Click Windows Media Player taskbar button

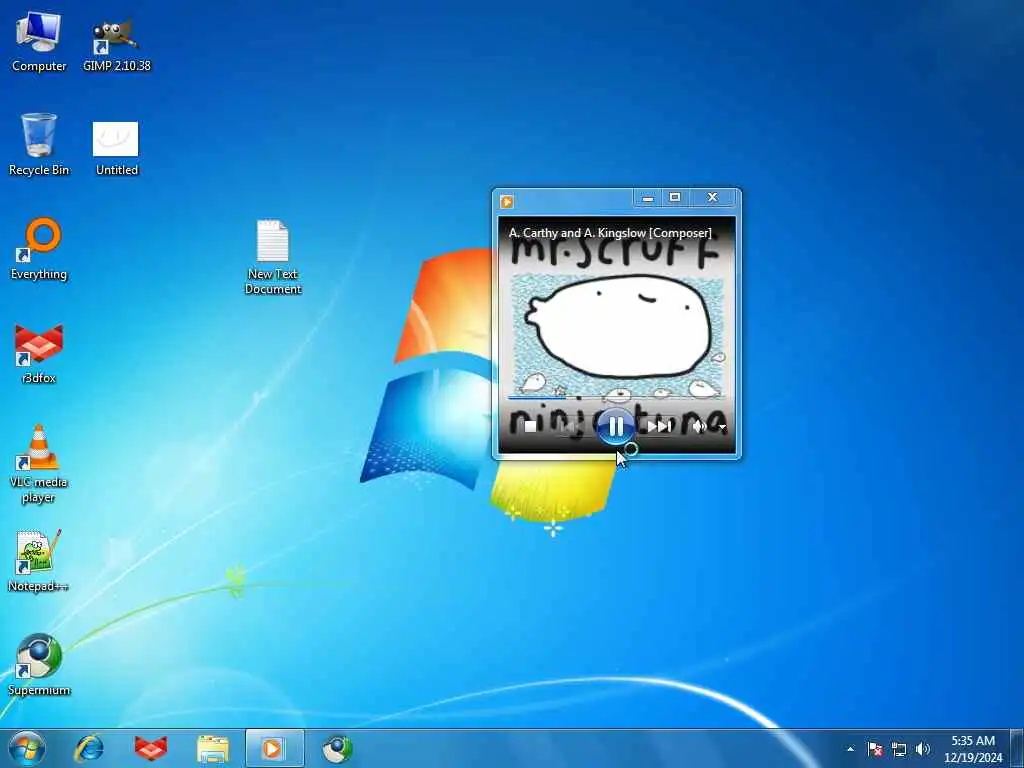[275, 748]
